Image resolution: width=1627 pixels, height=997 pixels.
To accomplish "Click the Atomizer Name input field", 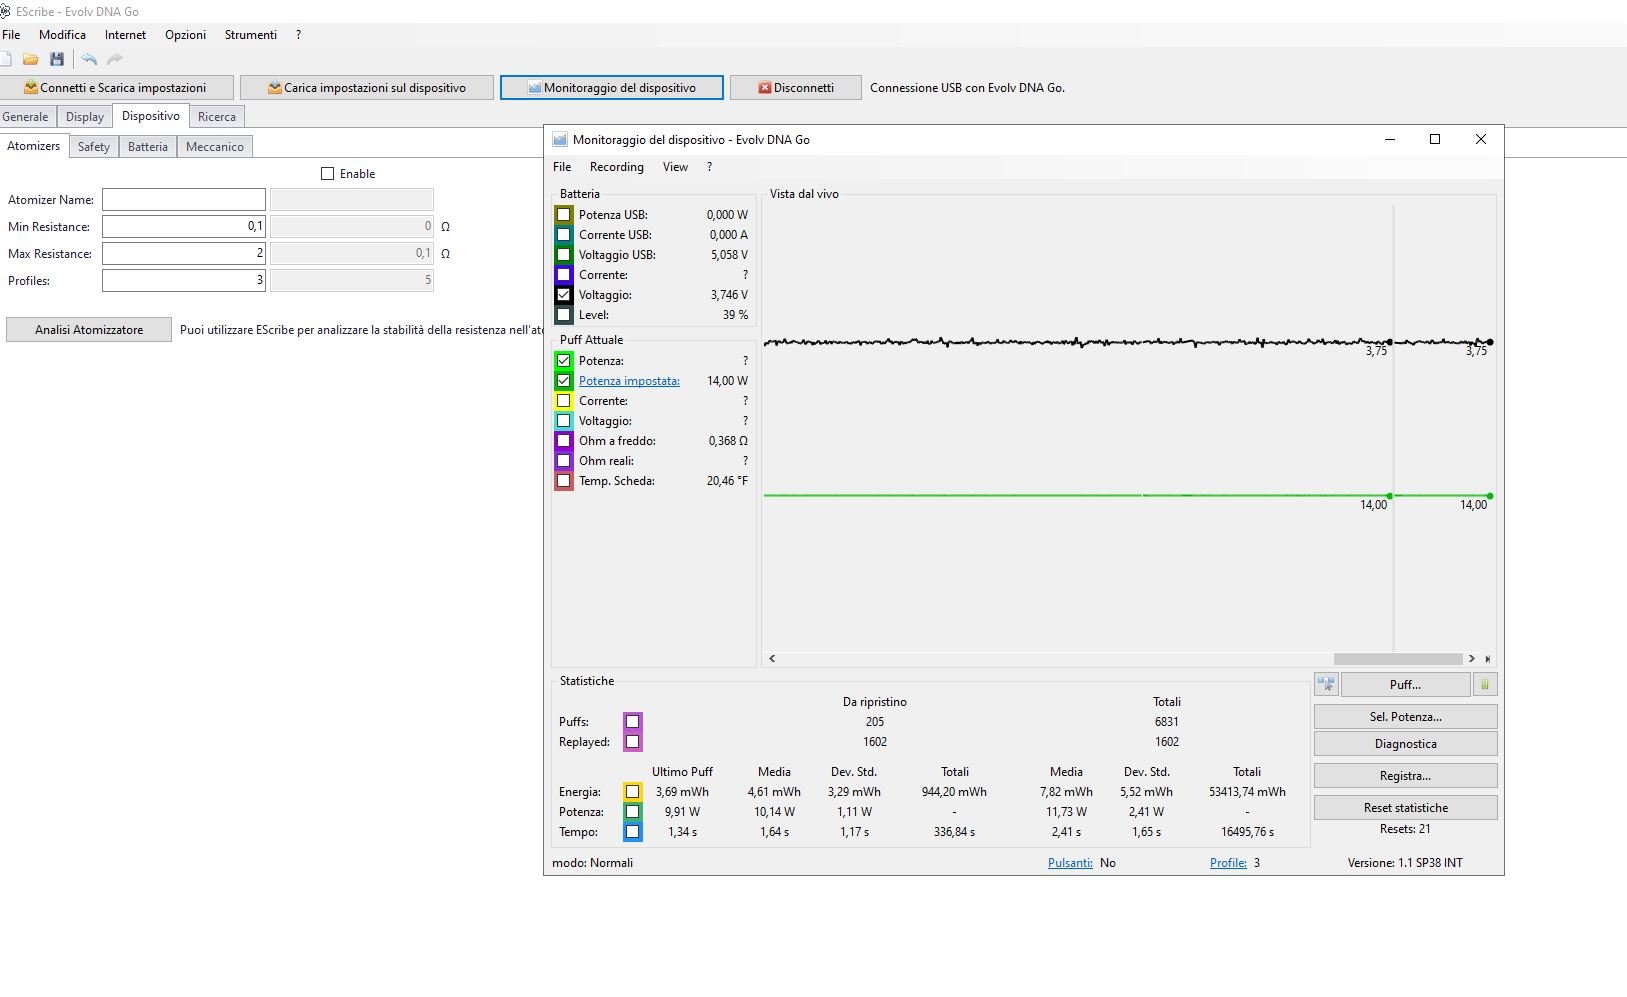I will pos(184,200).
